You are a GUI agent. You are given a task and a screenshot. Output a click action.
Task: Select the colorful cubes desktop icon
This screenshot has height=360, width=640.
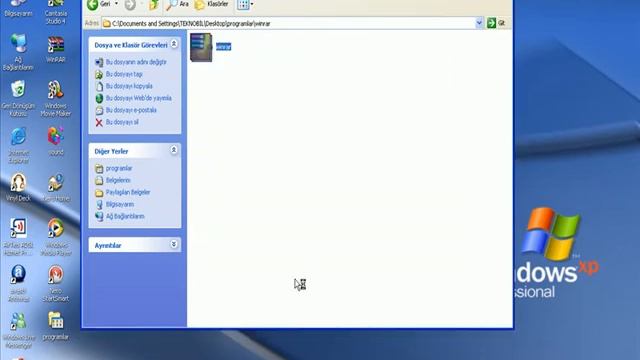tap(56, 141)
